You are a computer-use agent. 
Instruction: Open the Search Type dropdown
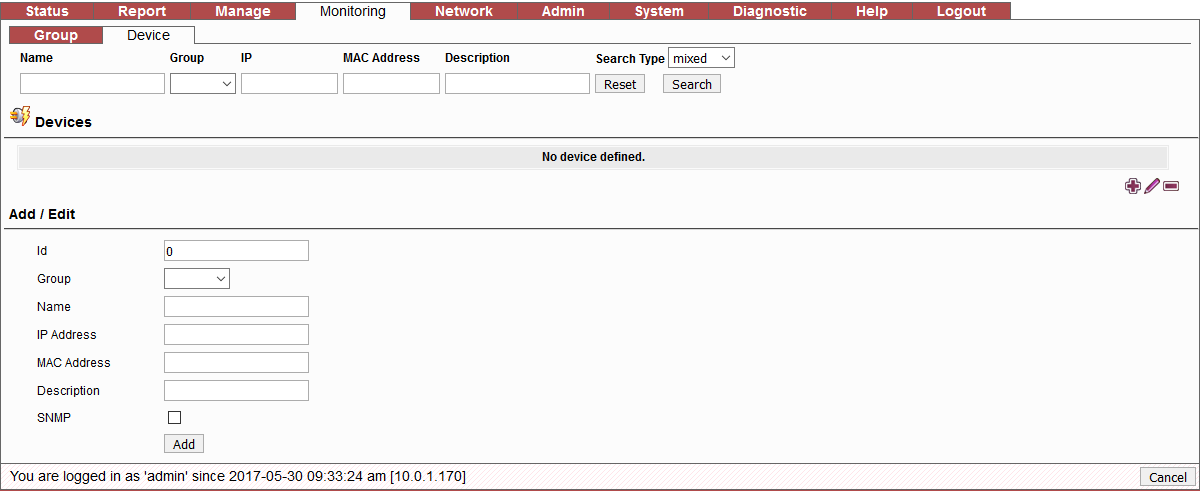click(701, 58)
